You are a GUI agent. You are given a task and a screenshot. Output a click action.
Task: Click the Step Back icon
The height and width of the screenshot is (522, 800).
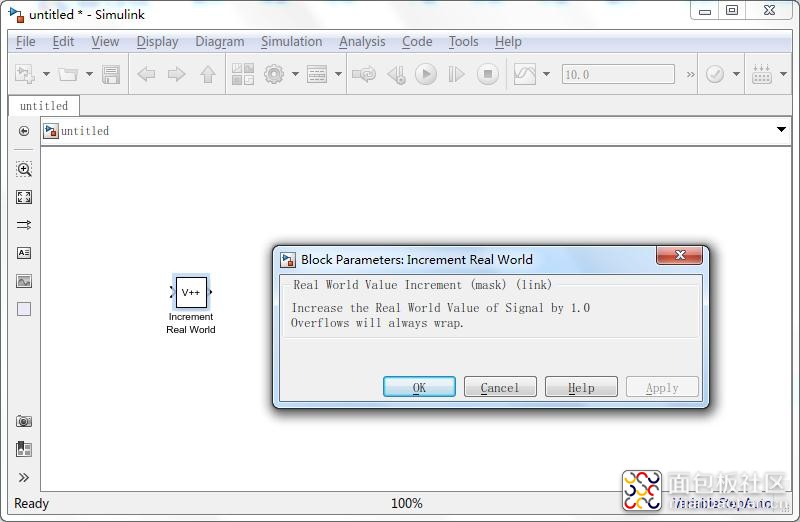[x=396, y=74]
